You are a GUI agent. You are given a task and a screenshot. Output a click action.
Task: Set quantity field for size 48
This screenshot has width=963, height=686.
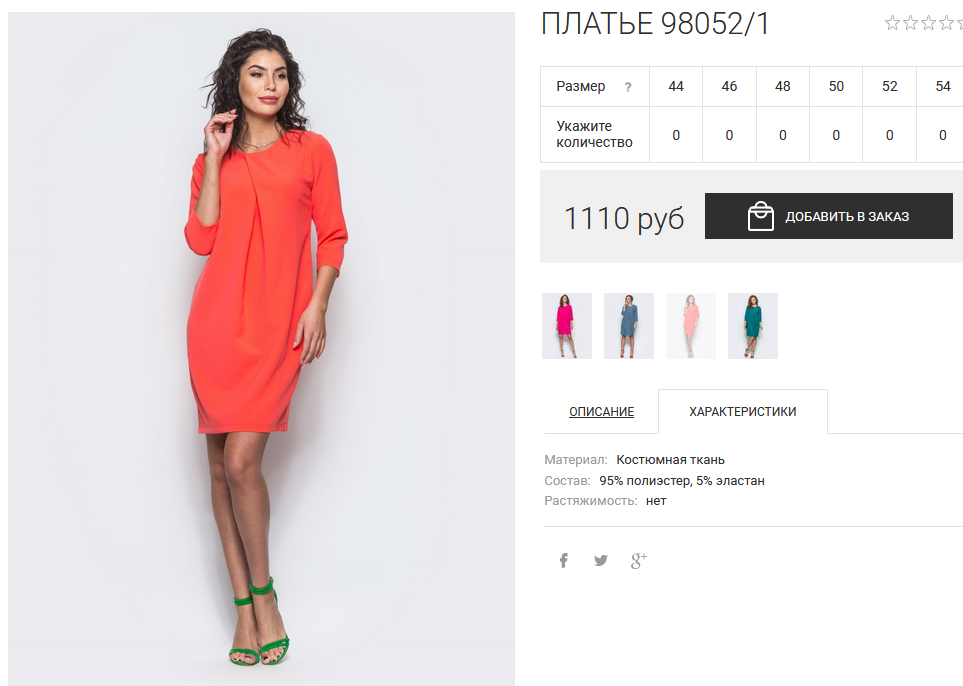pyautogui.click(x=782, y=135)
